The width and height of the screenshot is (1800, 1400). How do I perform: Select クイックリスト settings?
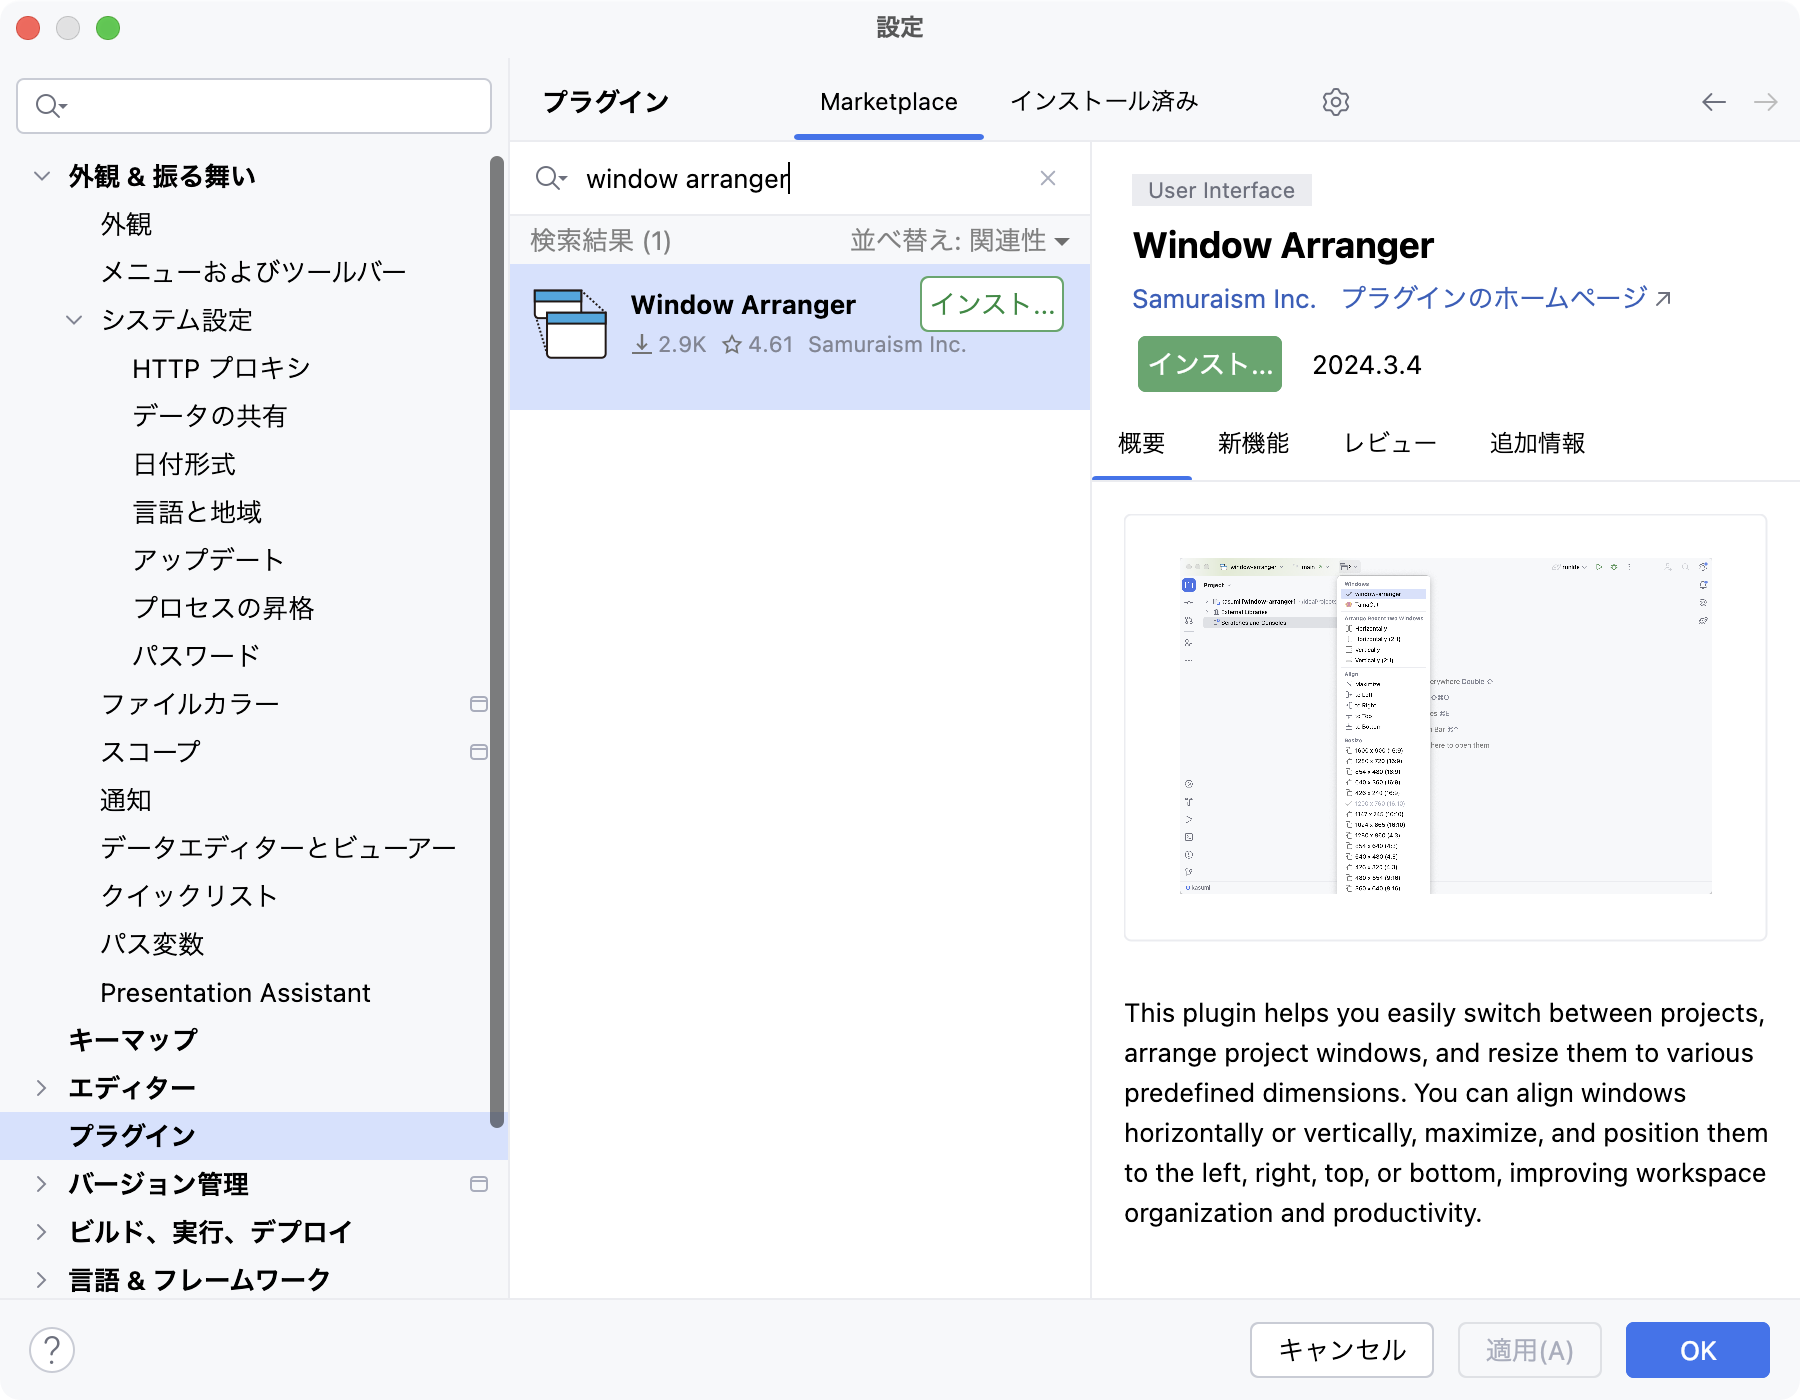(x=189, y=896)
